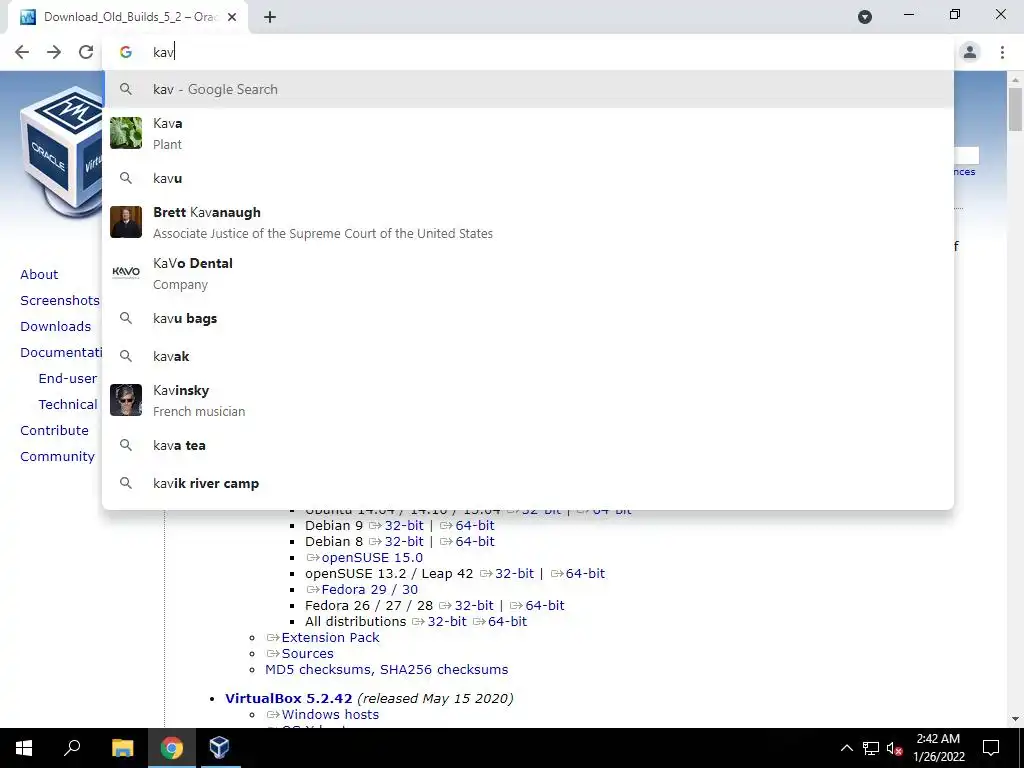Click the tab search dropdown circle icon
The width and height of the screenshot is (1024, 768).
coord(865,17)
